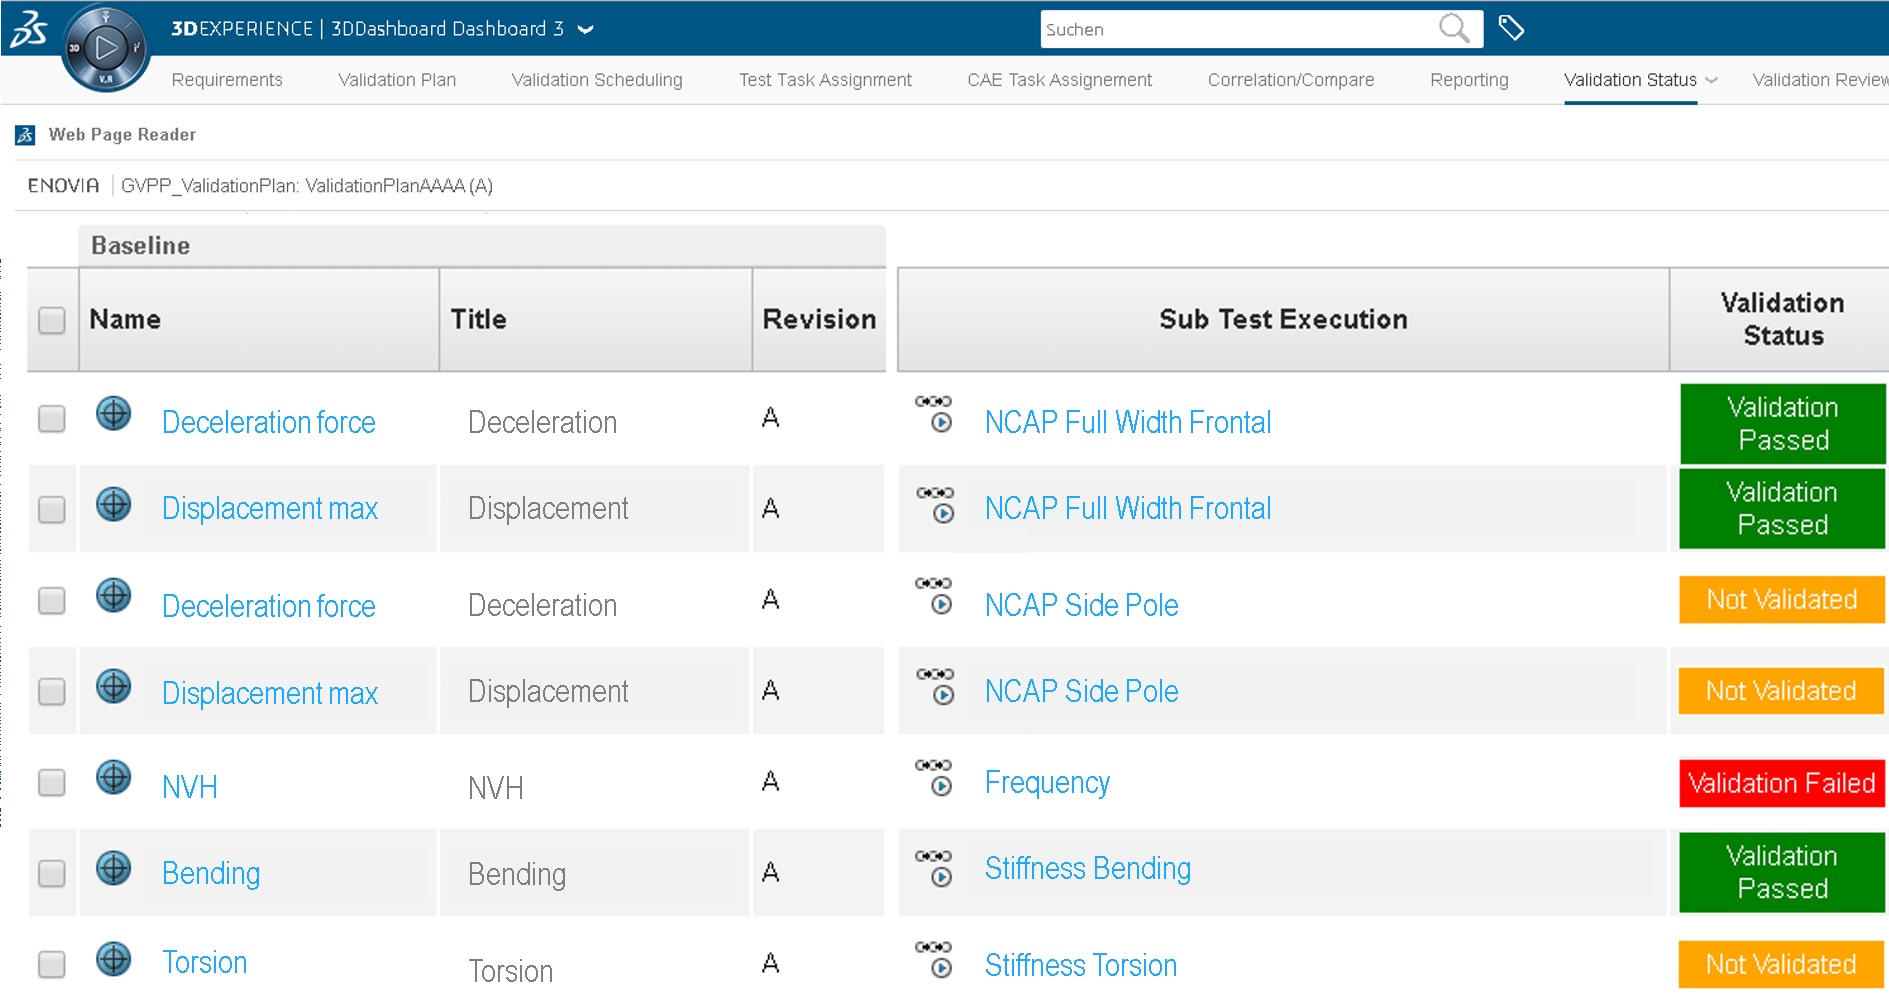
Task: Open the Validation Status tab chevron
Action: [x=1712, y=80]
